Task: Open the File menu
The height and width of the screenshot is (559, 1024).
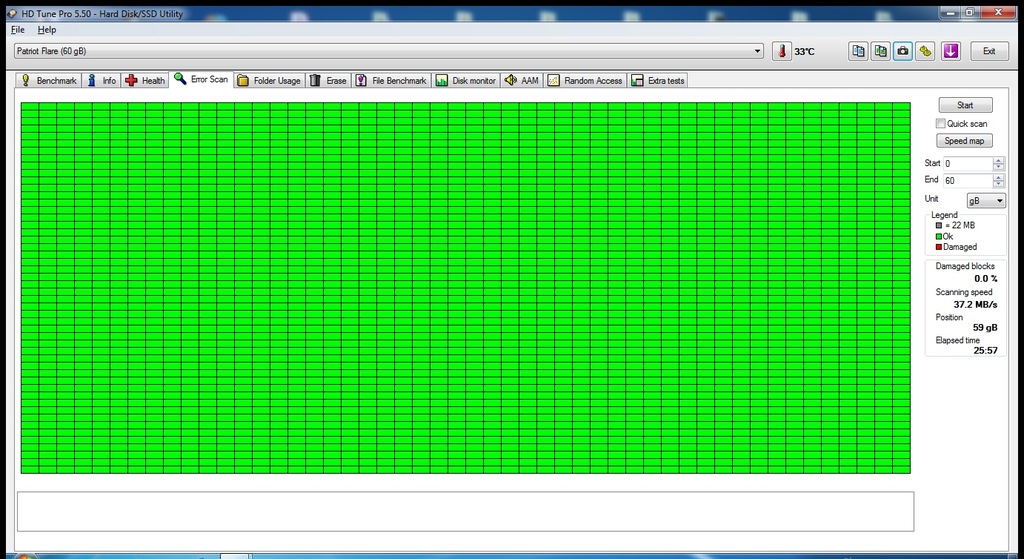Action: click(x=18, y=30)
